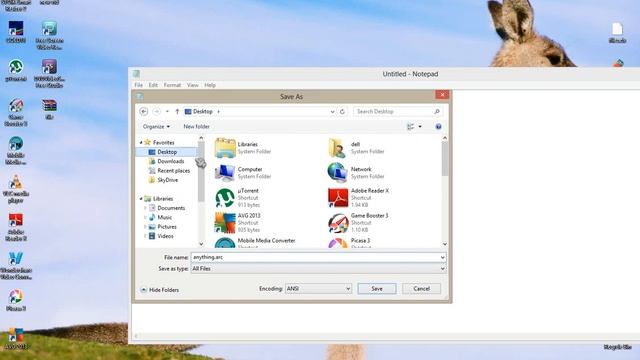This screenshot has height=360, width=640.
Task: Select the Libraries system folder icon
Action: [x=225, y=148]
